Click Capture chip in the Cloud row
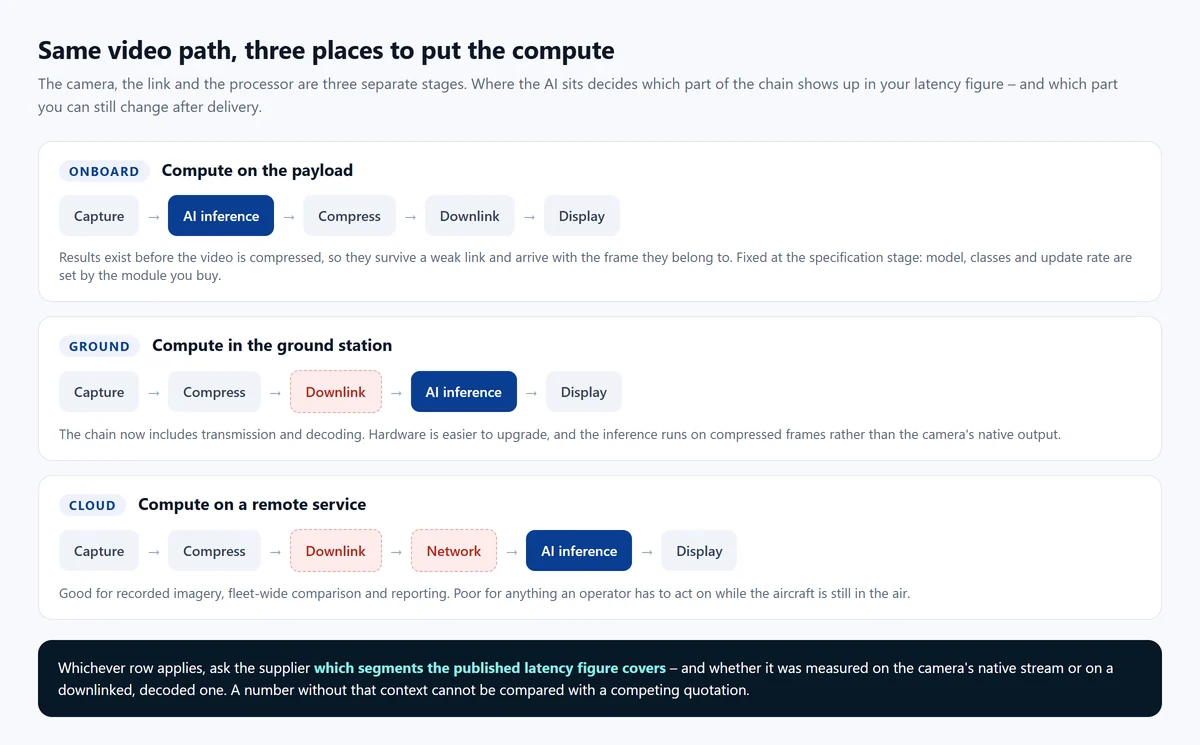 pyautogui.click(x=99, y=551)
